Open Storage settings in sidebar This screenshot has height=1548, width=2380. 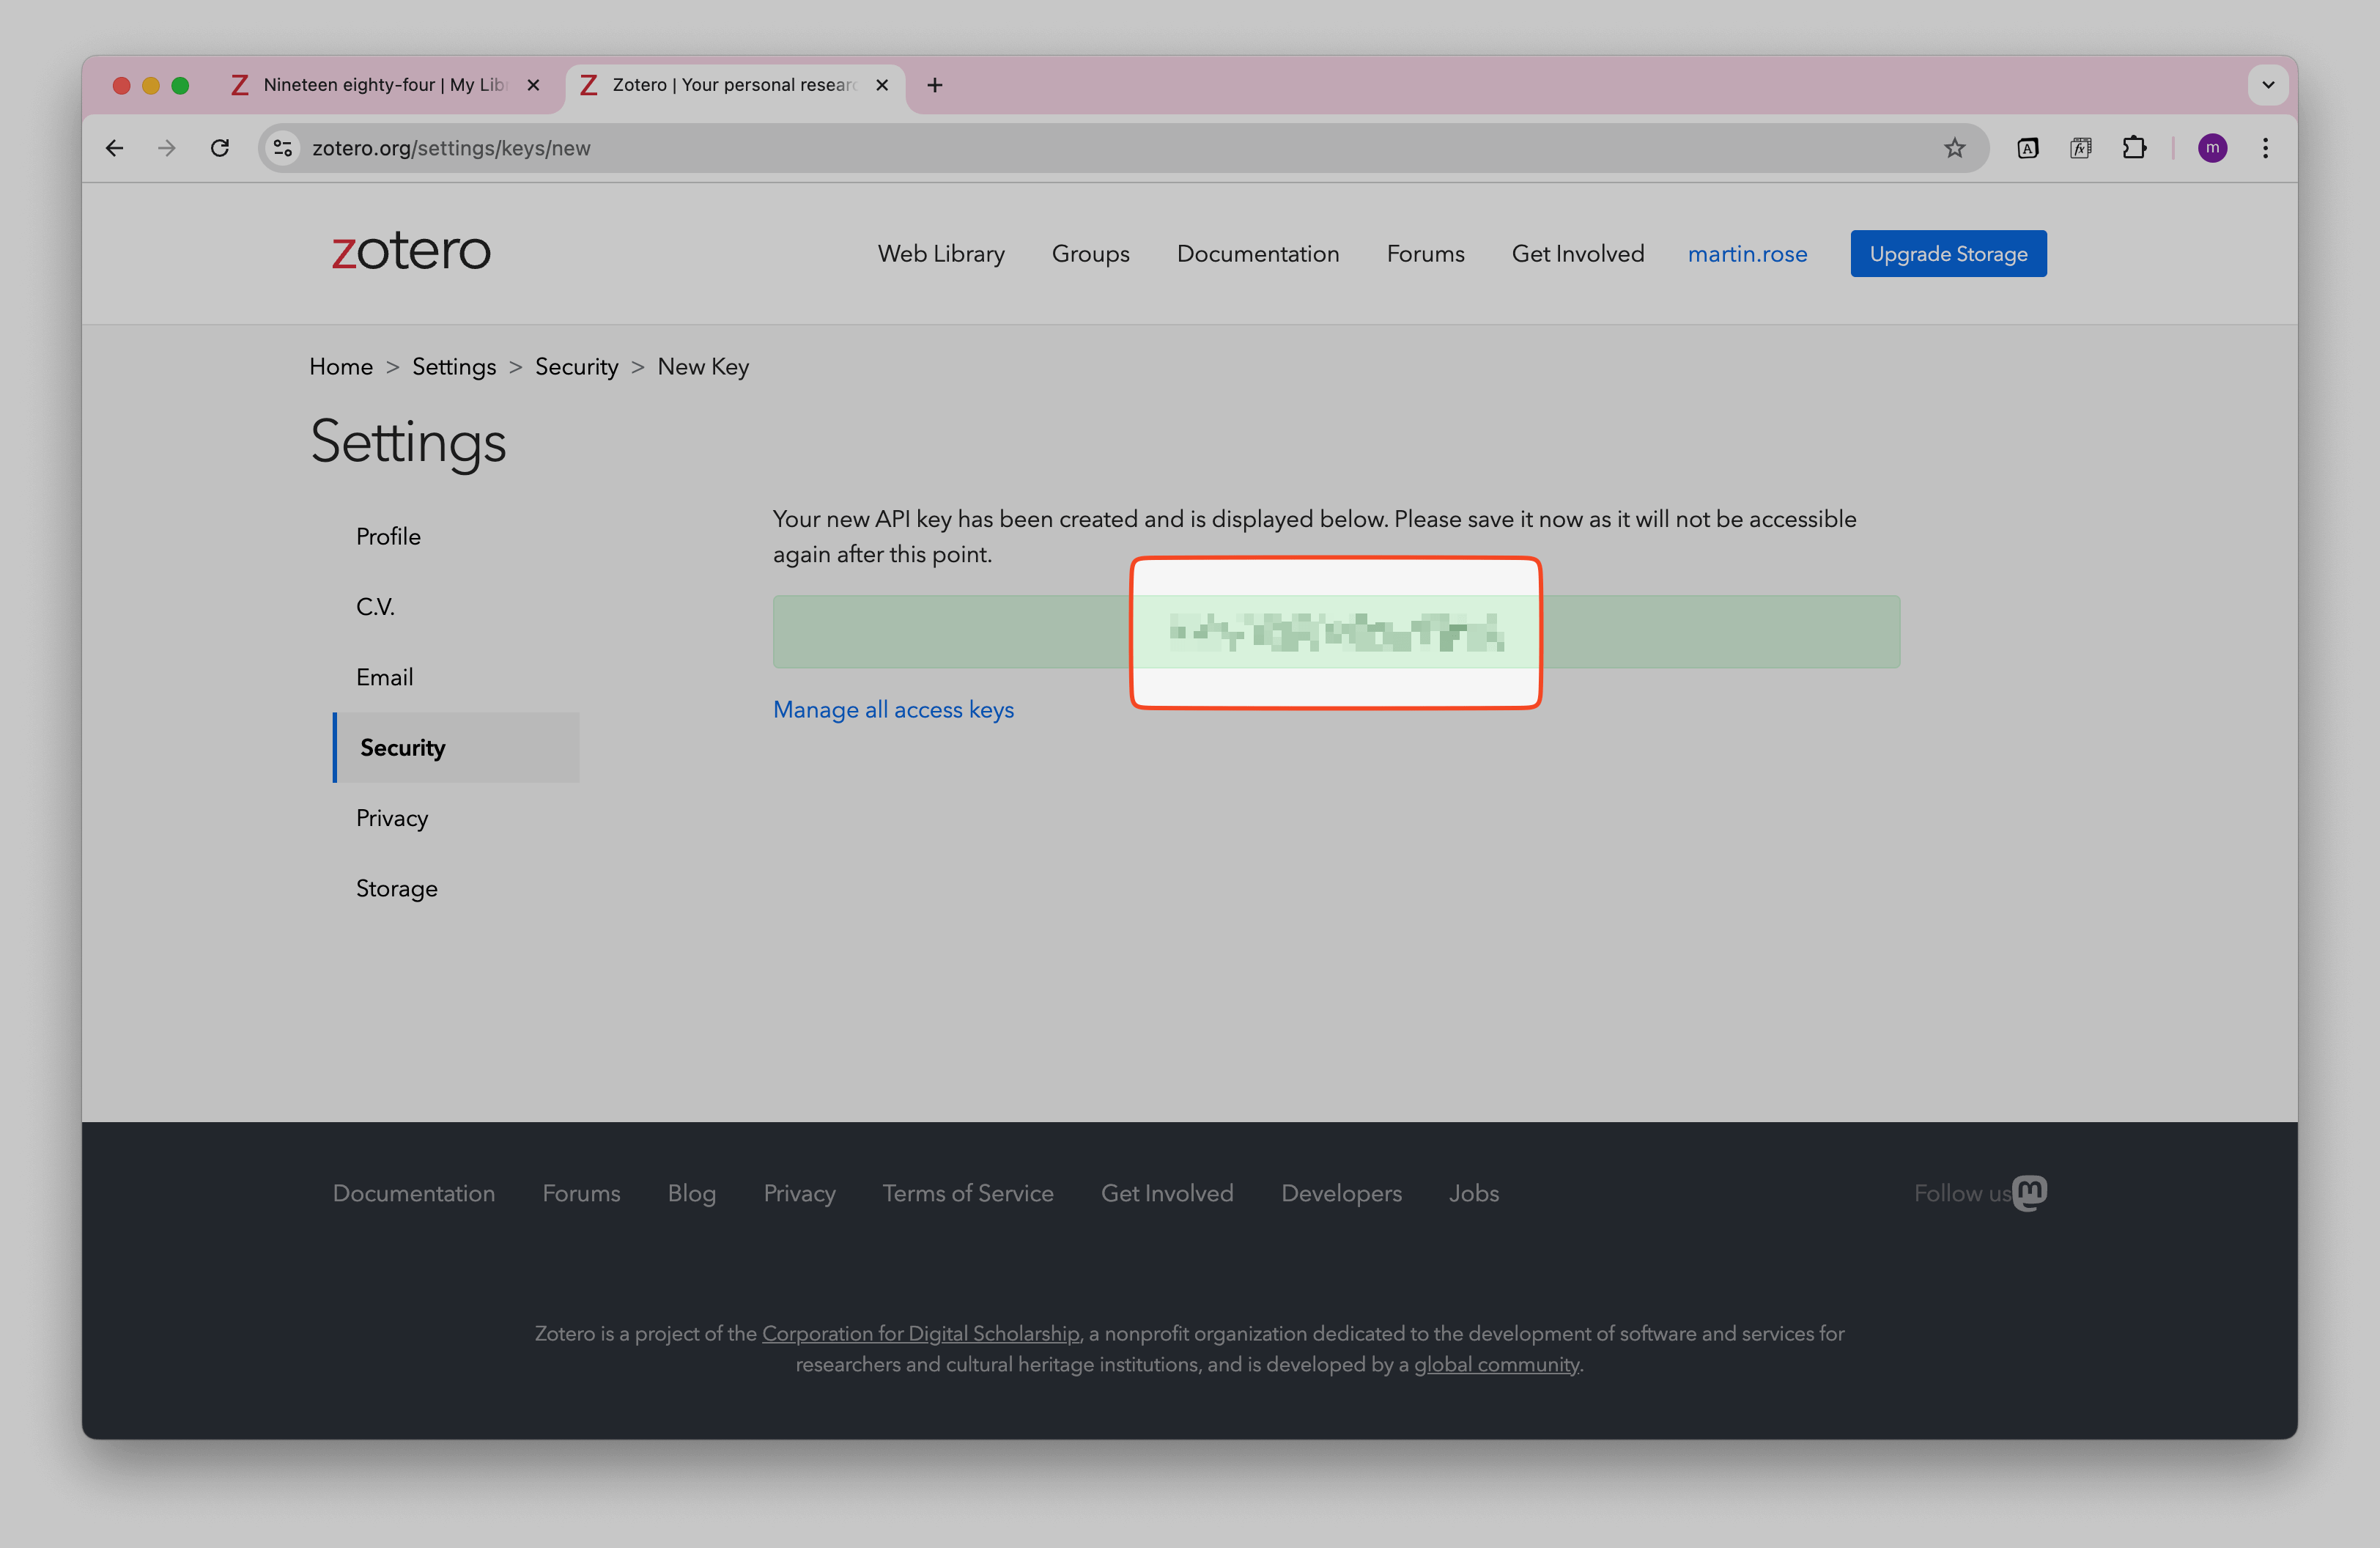pos(396,888)
